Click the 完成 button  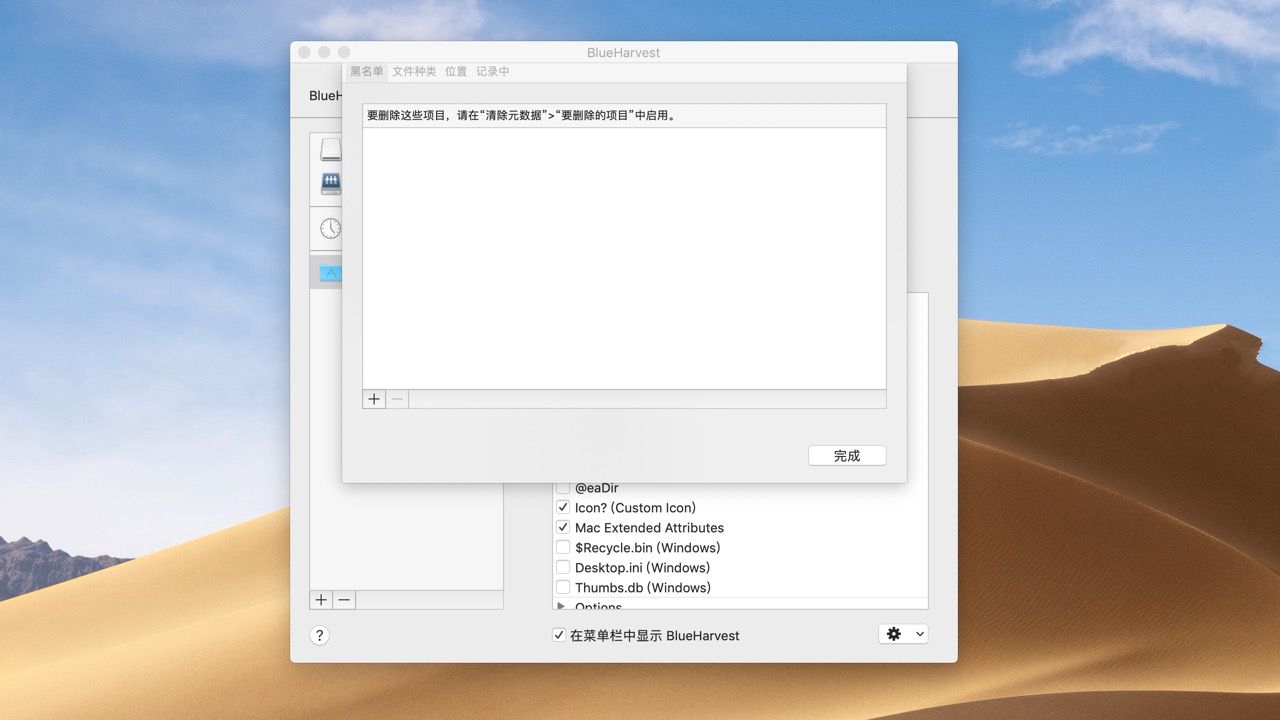(847, 455)
